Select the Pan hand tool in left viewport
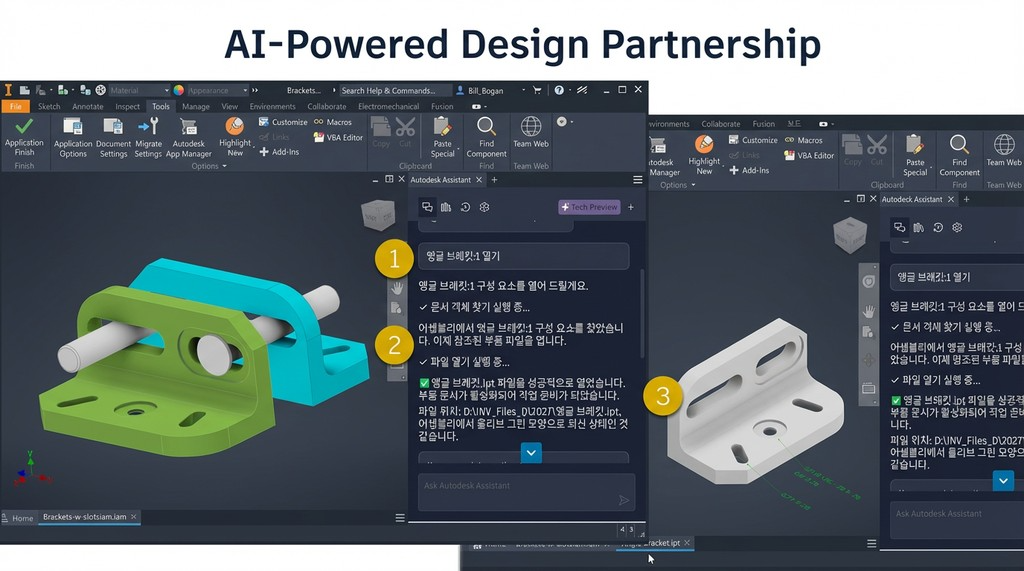Screen dimensions: 1024x571 (x=396, y=288)
